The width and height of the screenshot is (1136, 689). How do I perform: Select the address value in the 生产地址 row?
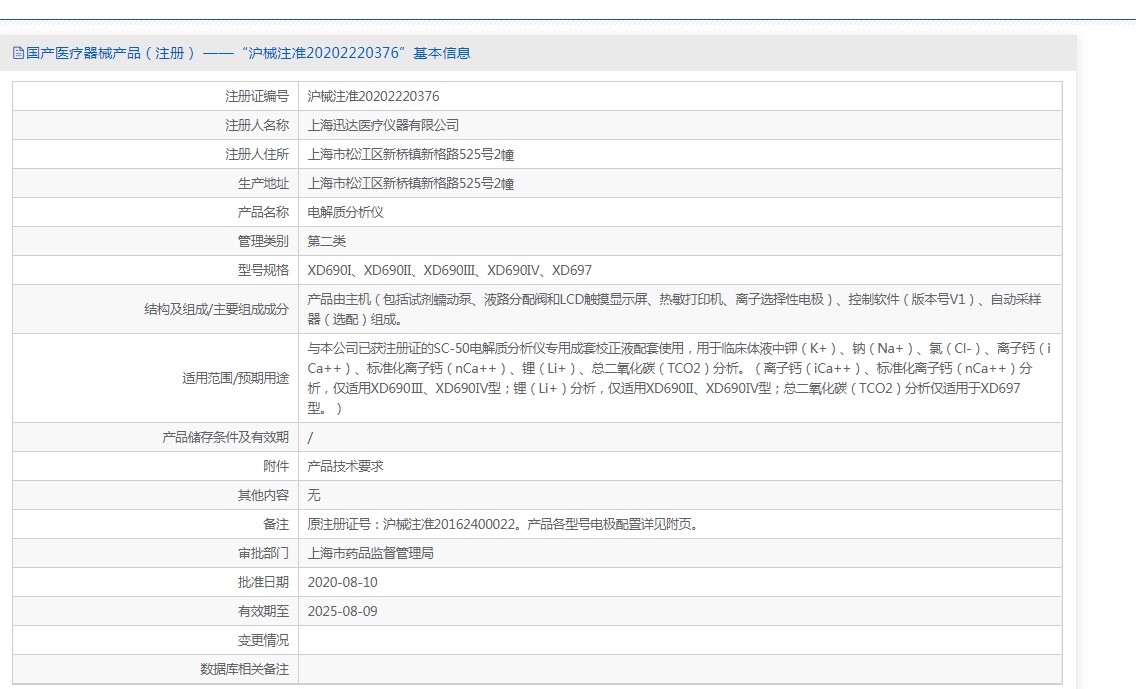coord(411,183)
